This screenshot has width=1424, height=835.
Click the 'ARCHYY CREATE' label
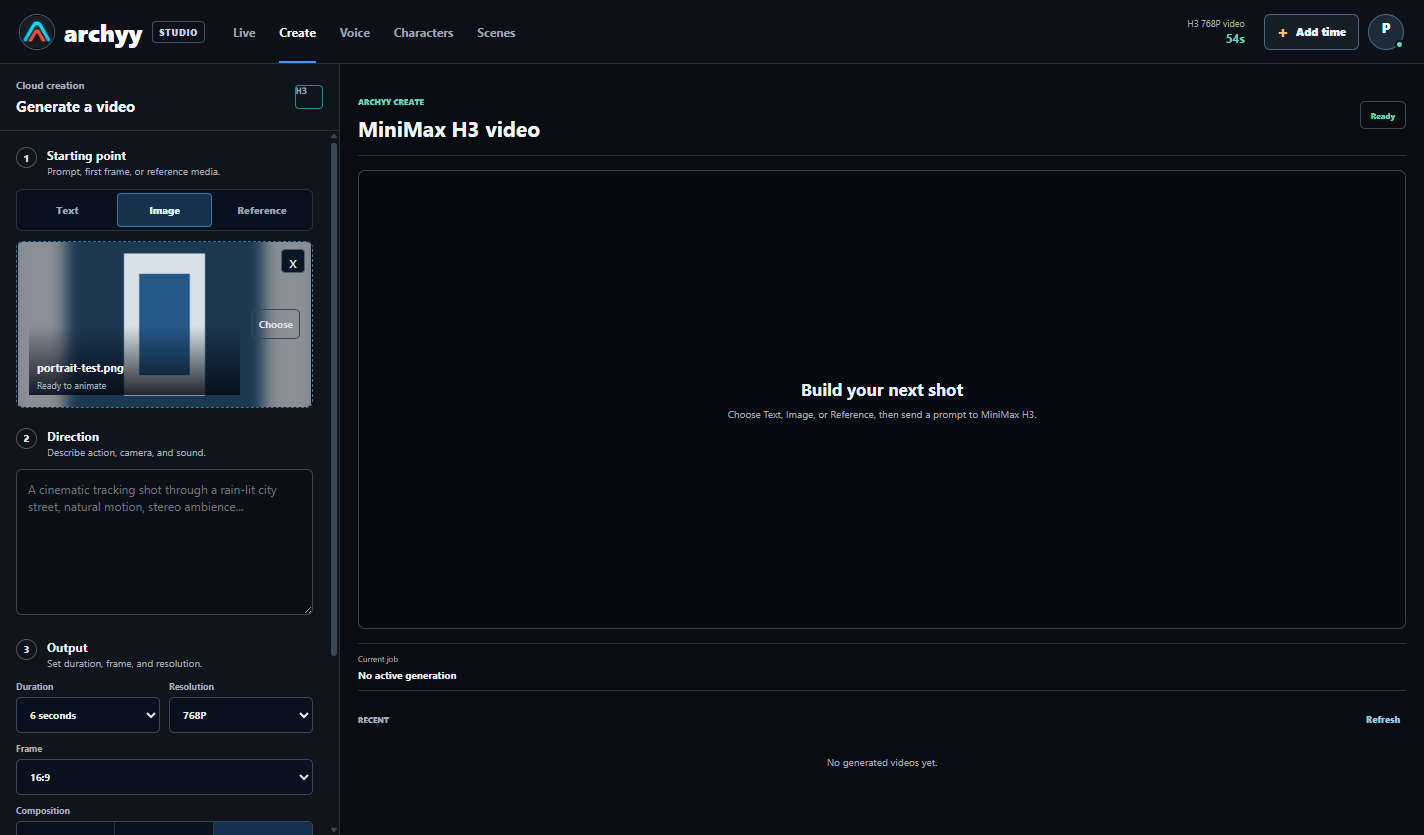[x=391, y=102]
